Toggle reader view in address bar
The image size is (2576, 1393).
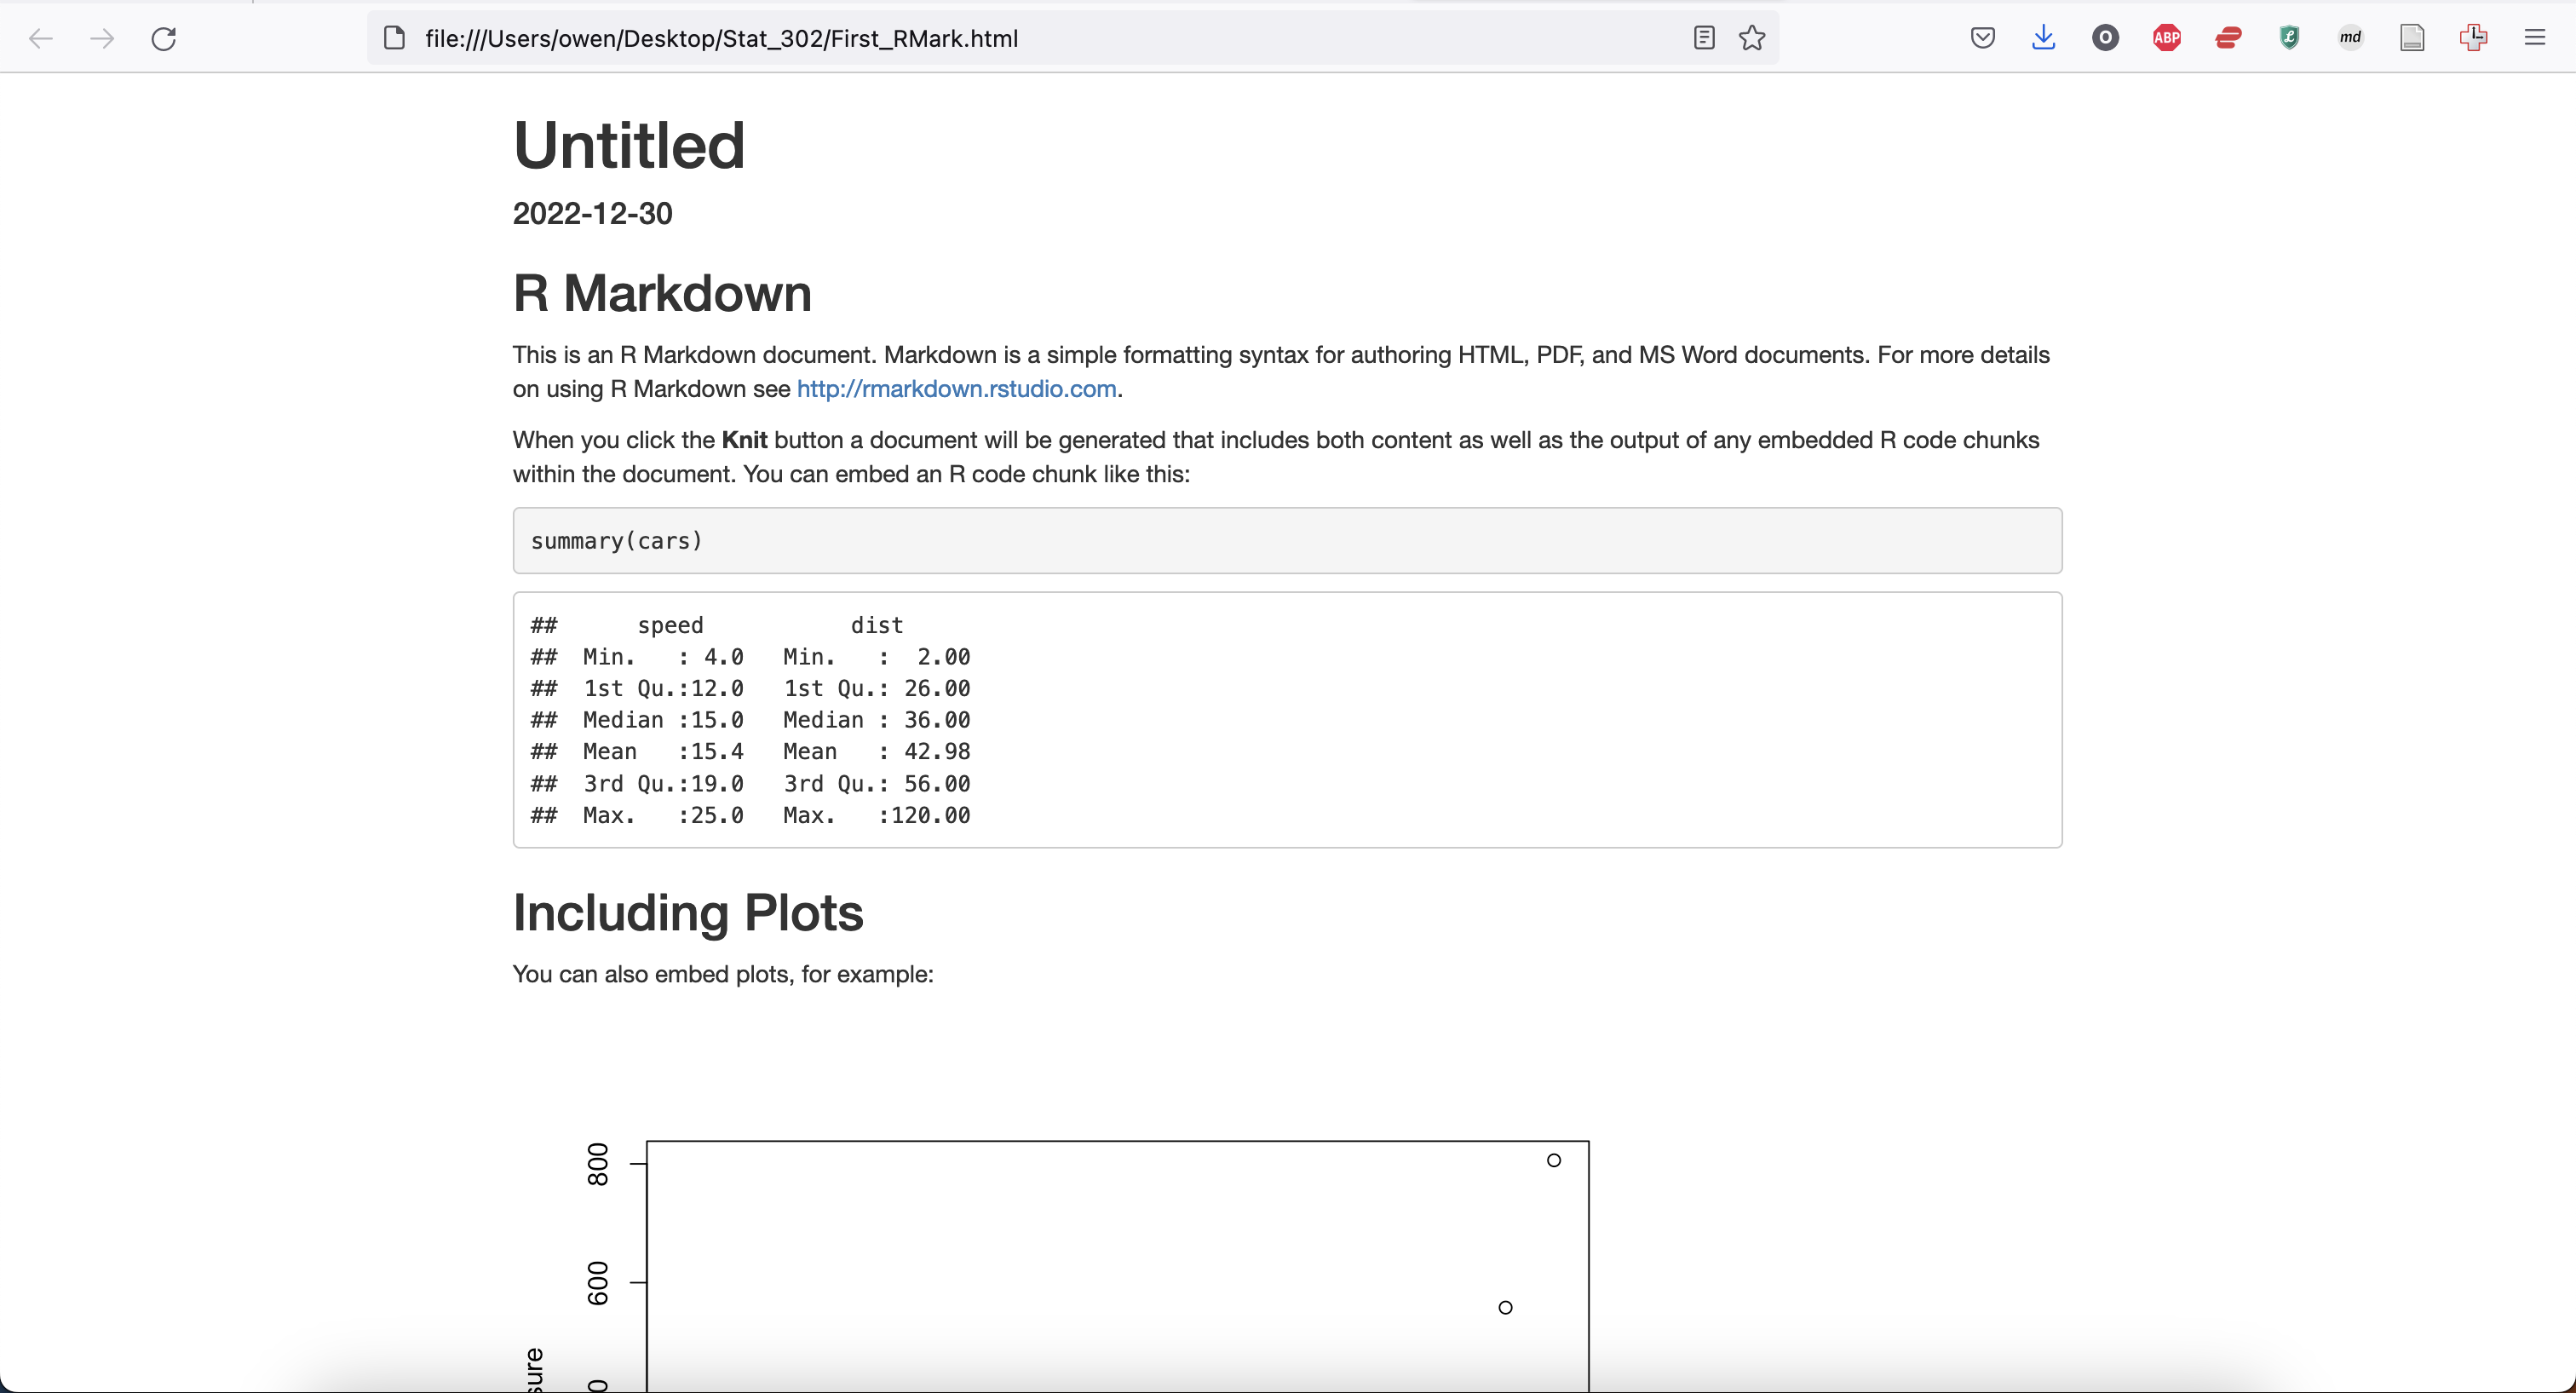coord(1704,38)
